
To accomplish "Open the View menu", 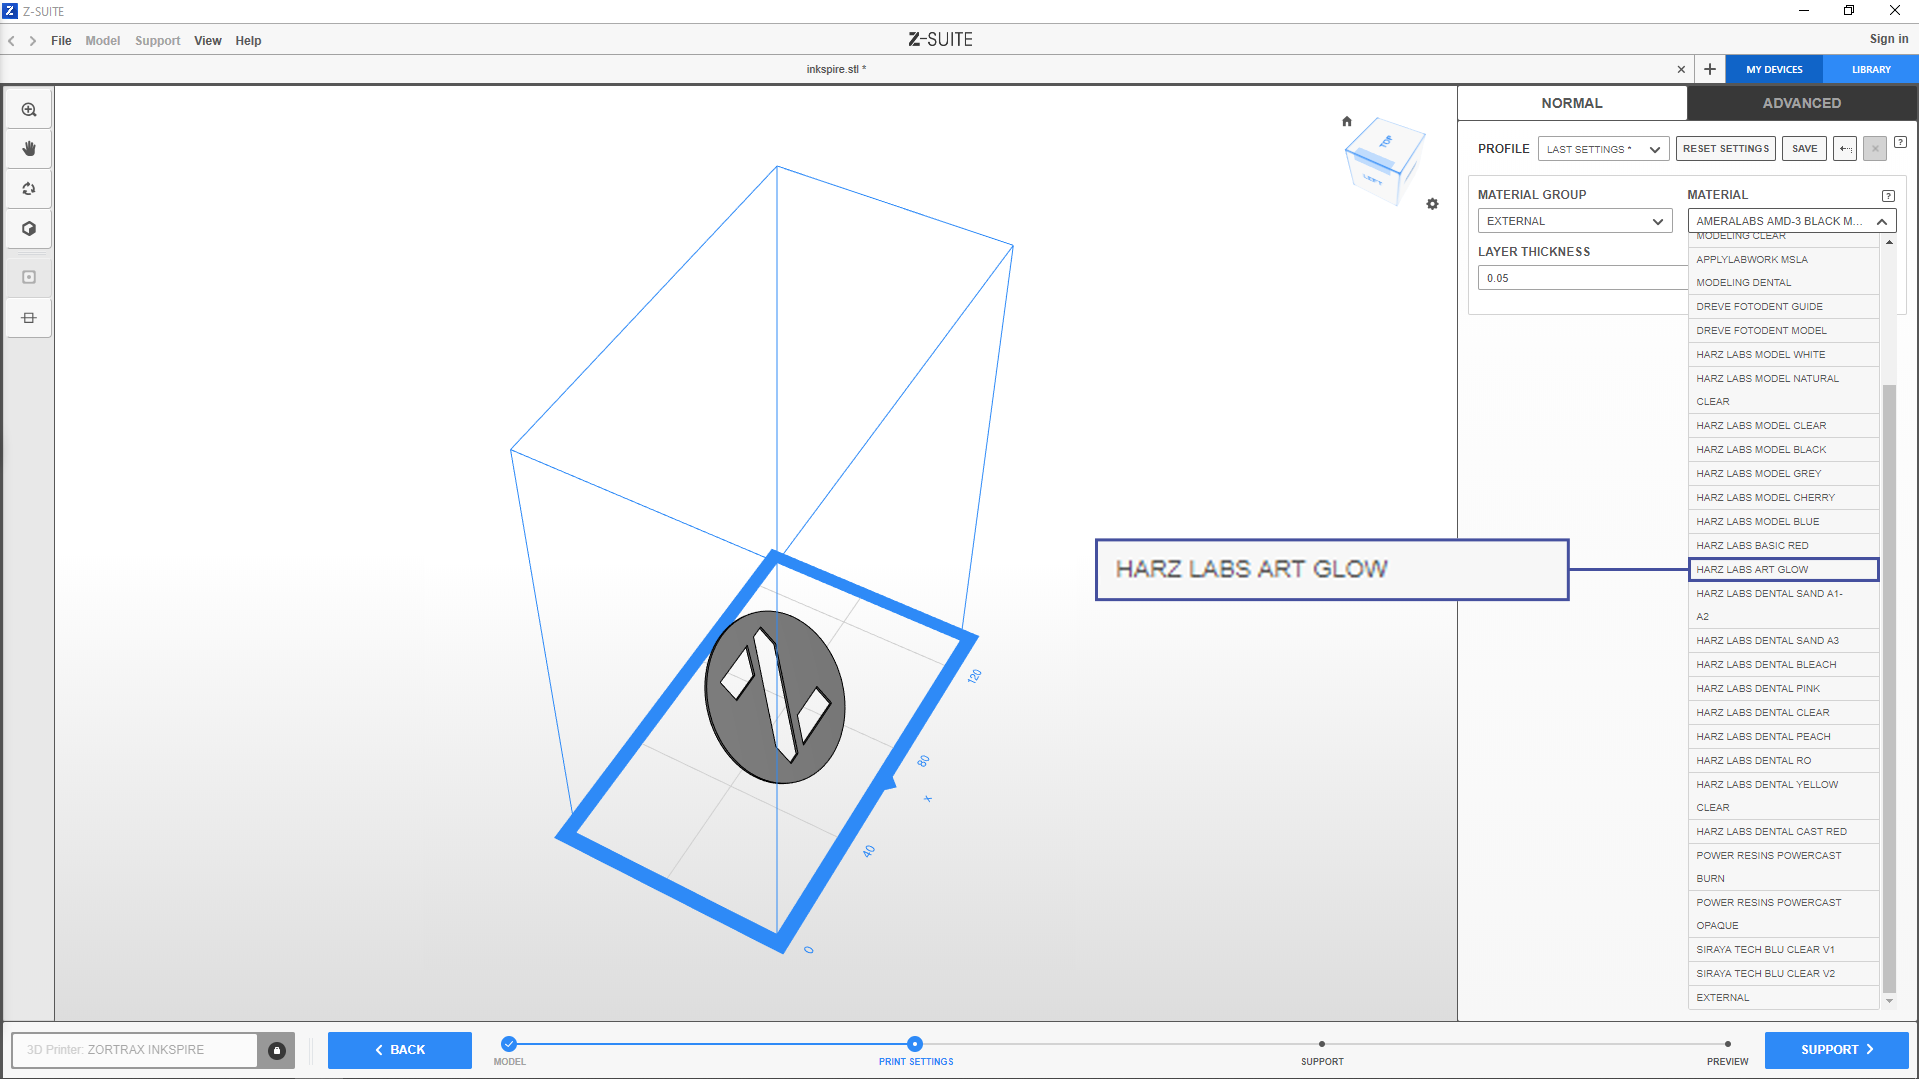I will pyautogui.click(x=207, y=41).
